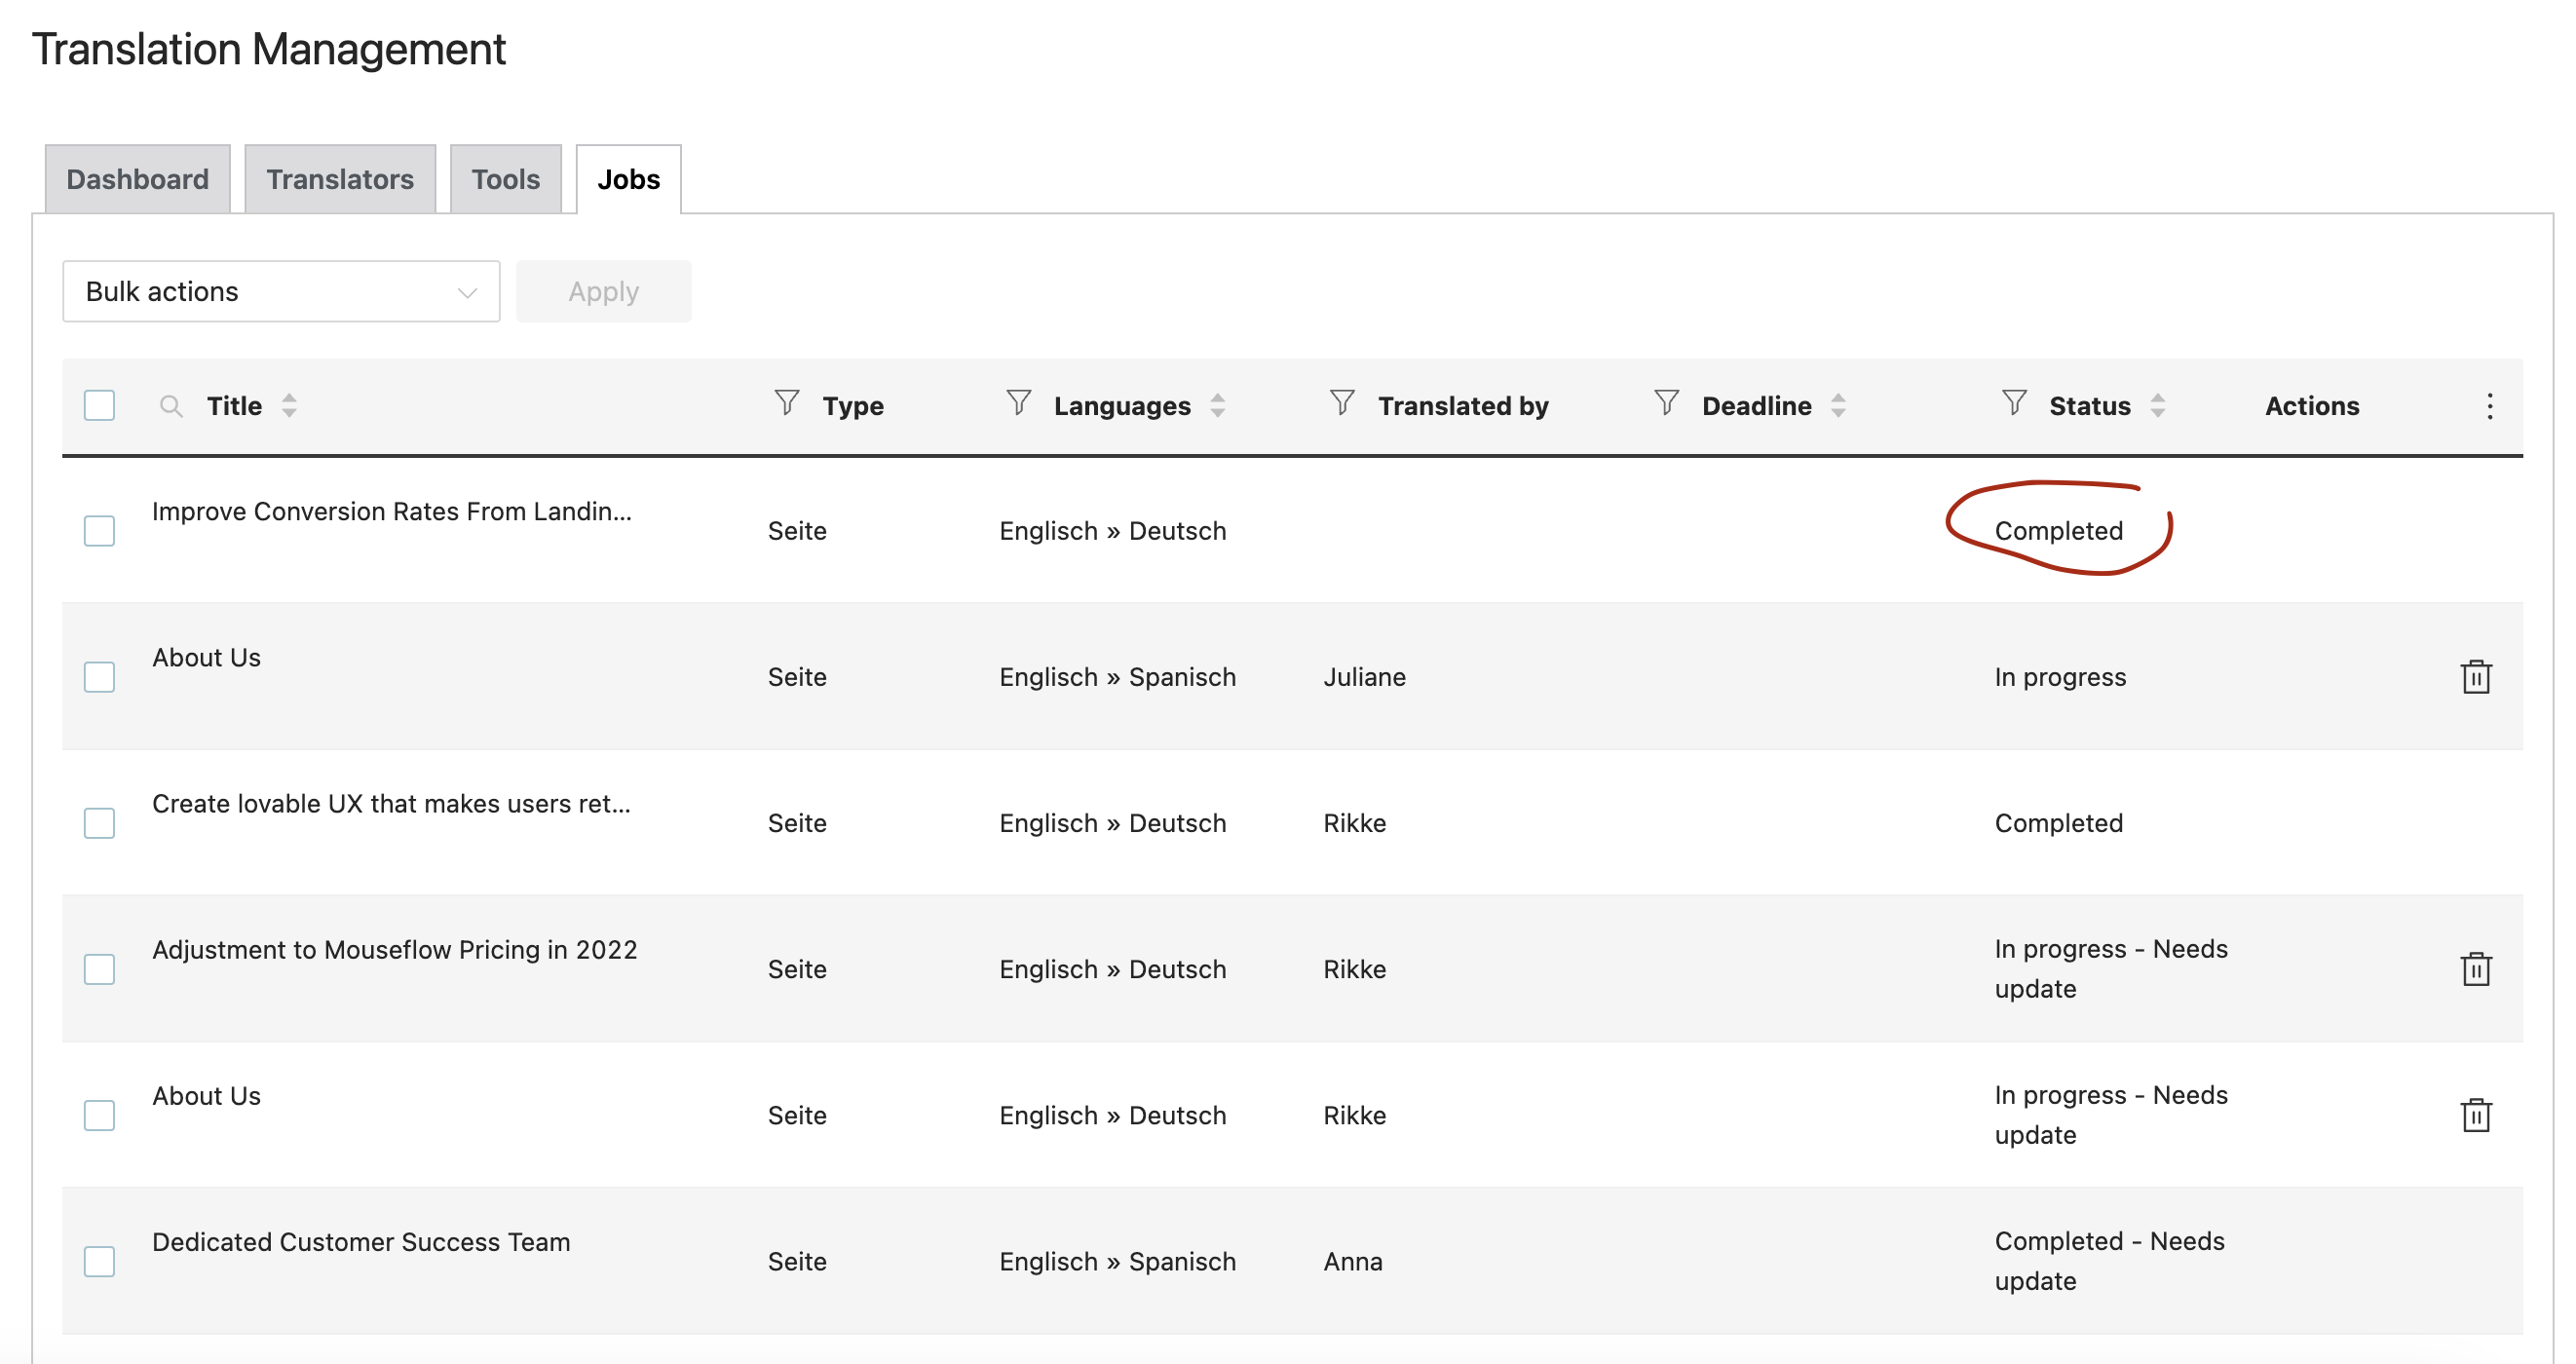2576x1364 pixels.
Task: Open Adjustment to Mouseflow Pricing in 2022
Action: [395, 949]
